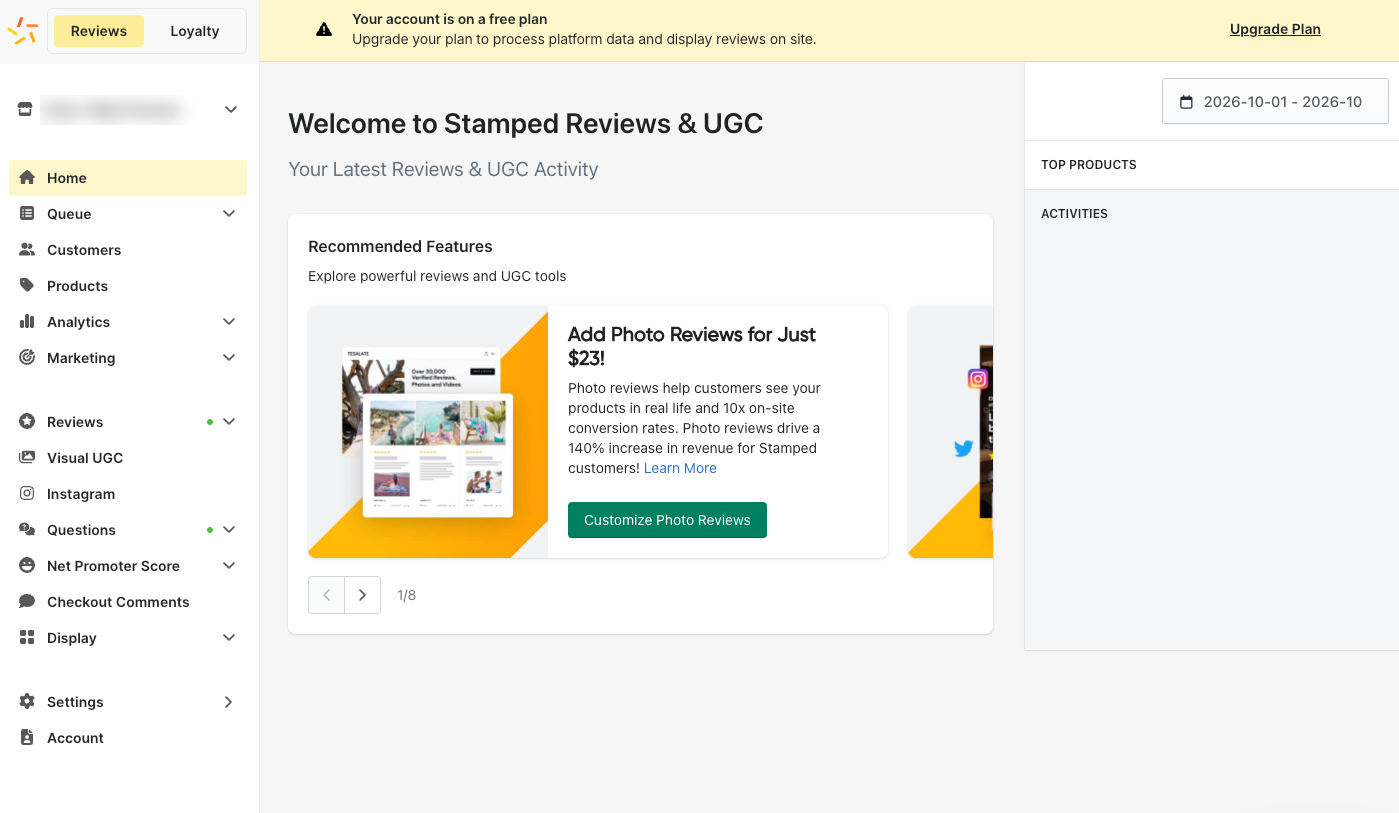Click the partially visible next feature card
Screen dimensions: 1399x813
point(950,432)
